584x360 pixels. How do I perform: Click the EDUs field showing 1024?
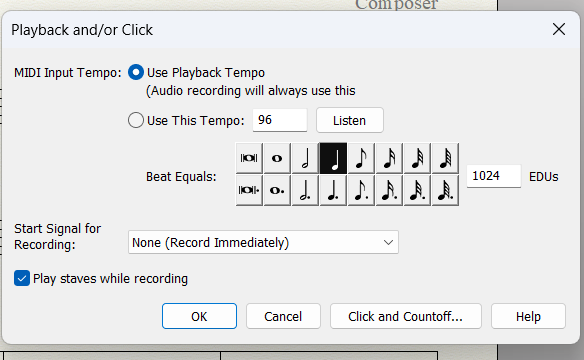493,176
